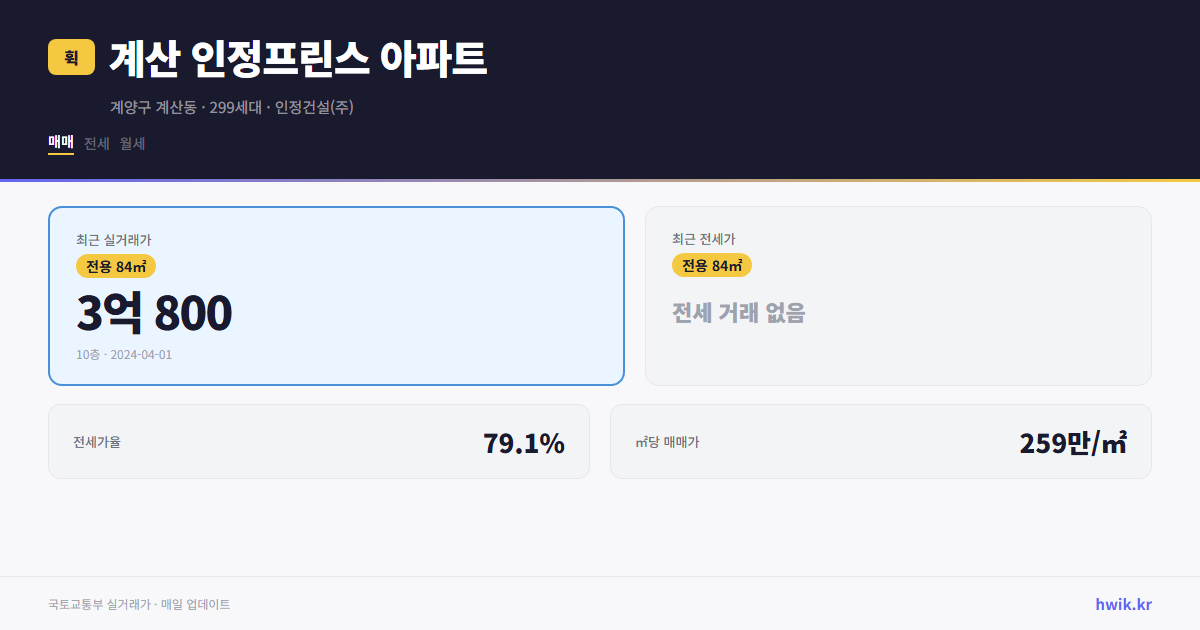Select the 전용 84㎡ badge in 전세가 card

(x=711, y=266)
